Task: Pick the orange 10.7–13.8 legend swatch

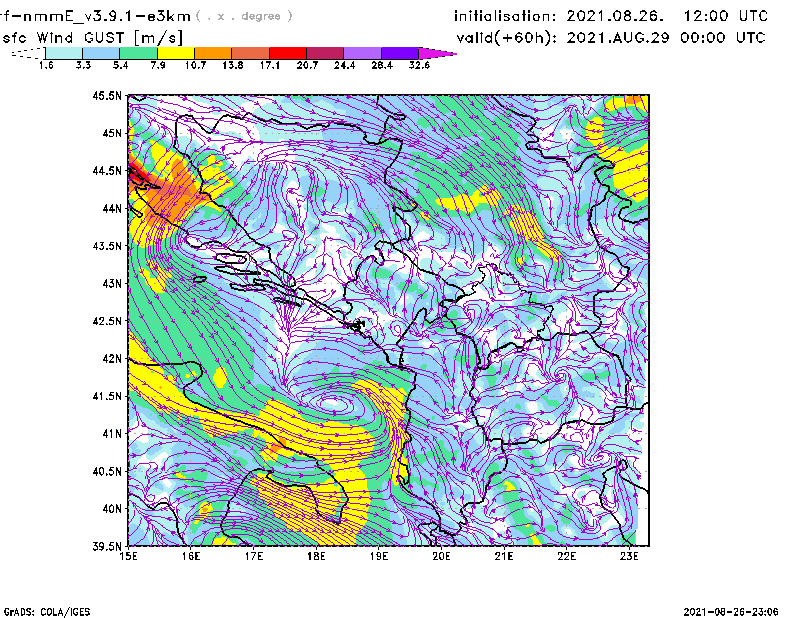Action: click(x=213, y=53)
